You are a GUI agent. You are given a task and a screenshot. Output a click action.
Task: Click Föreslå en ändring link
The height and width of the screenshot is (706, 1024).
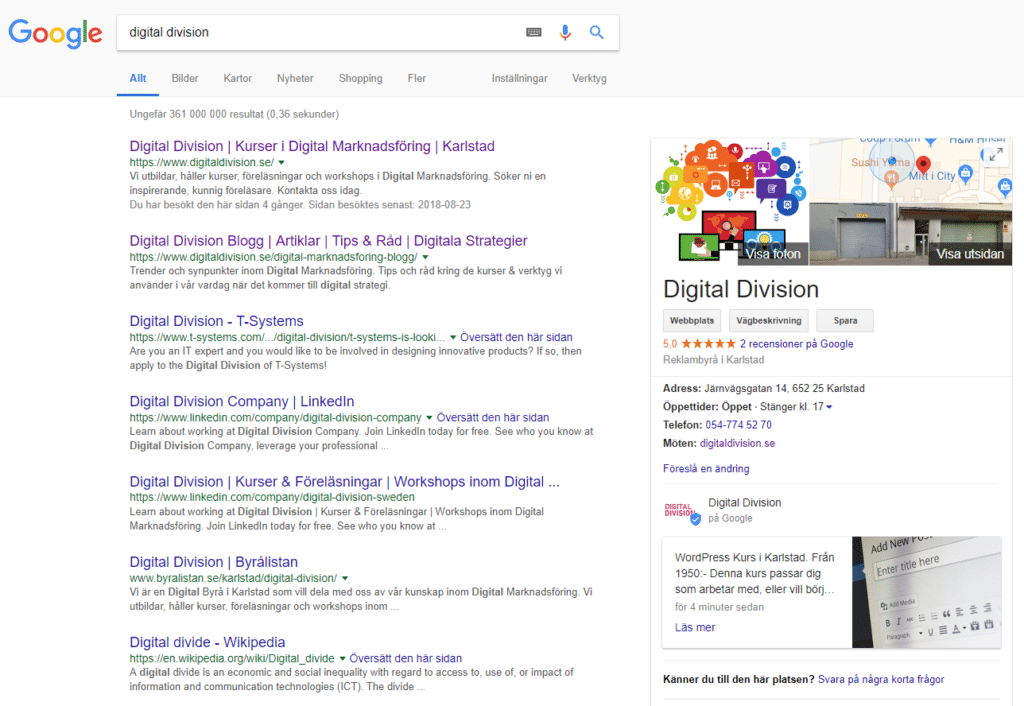click(706, 469)
